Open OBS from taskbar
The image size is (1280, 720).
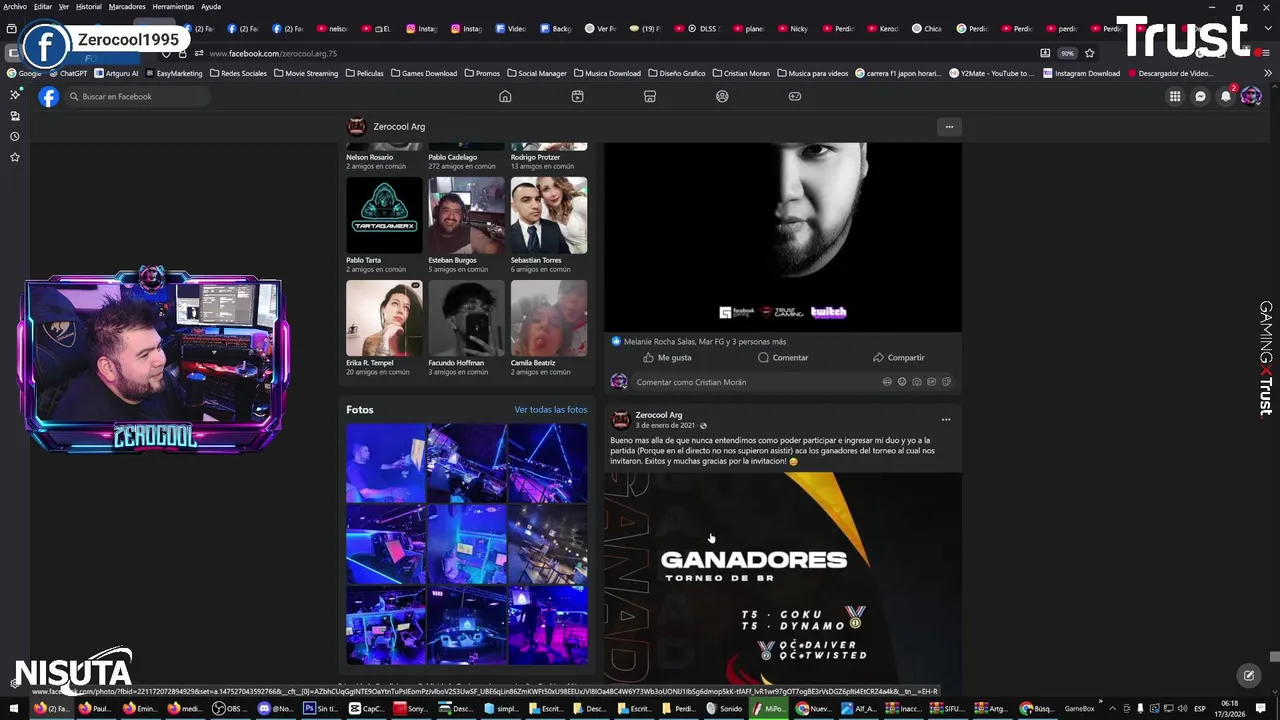228,708
